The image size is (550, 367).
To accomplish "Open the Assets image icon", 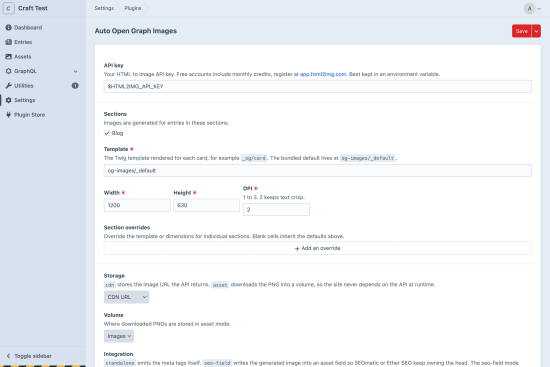I will (8, 56).
